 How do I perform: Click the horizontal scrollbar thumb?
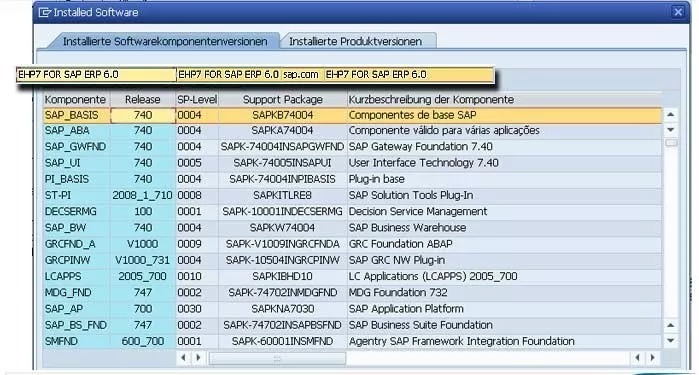pyautogui.click(x=277, y=358)
